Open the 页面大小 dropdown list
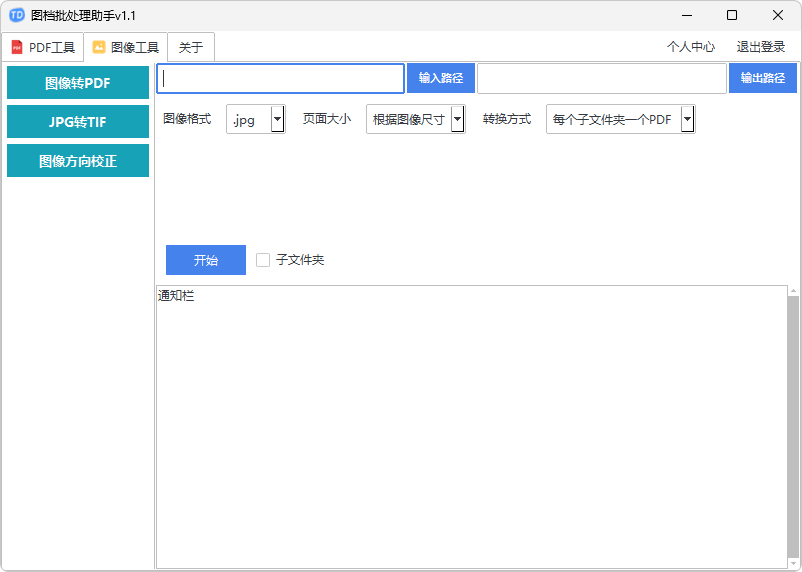Viewport: 802px width, 572px height. pyautogui.click(x=457, y=120)
